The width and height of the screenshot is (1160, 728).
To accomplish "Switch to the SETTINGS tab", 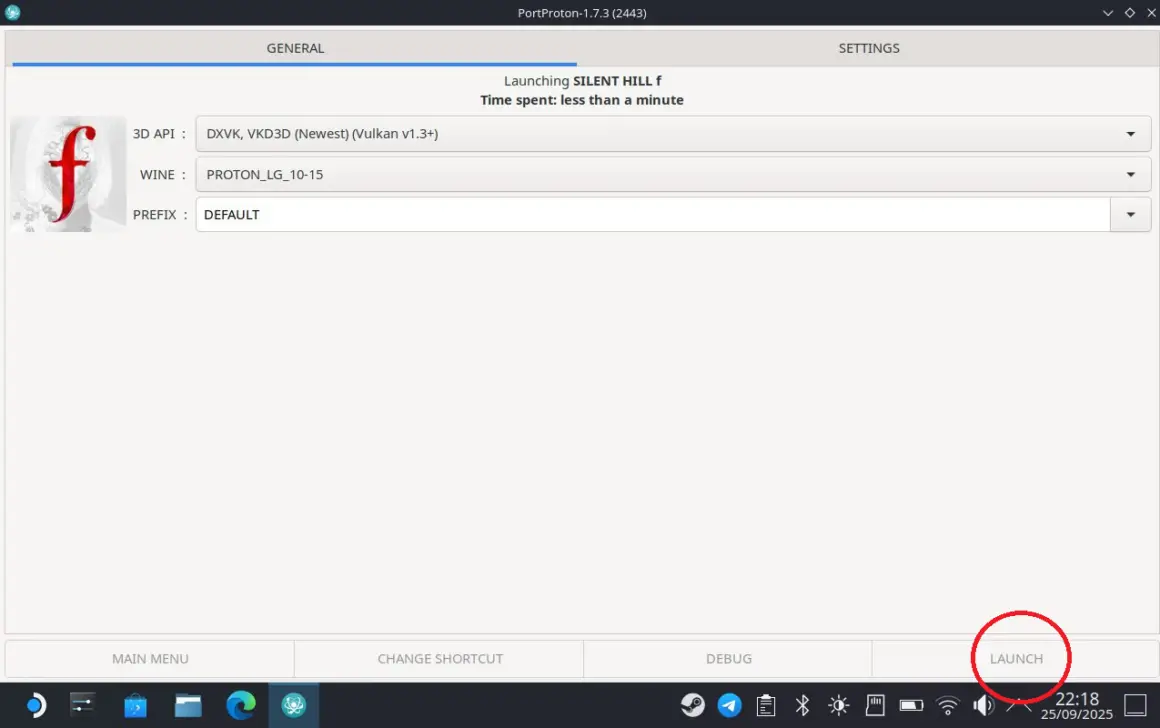I will point(868,48).
